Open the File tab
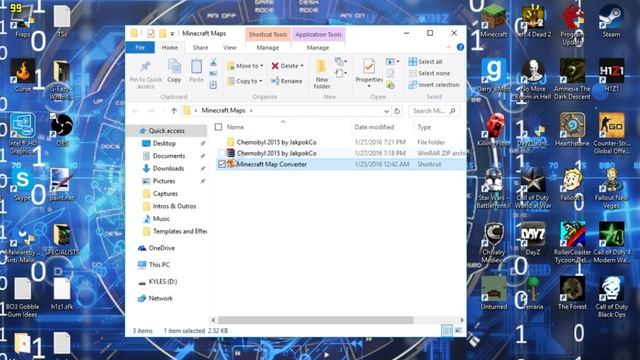This screenshot has height=360, width=640. point(140,47)
